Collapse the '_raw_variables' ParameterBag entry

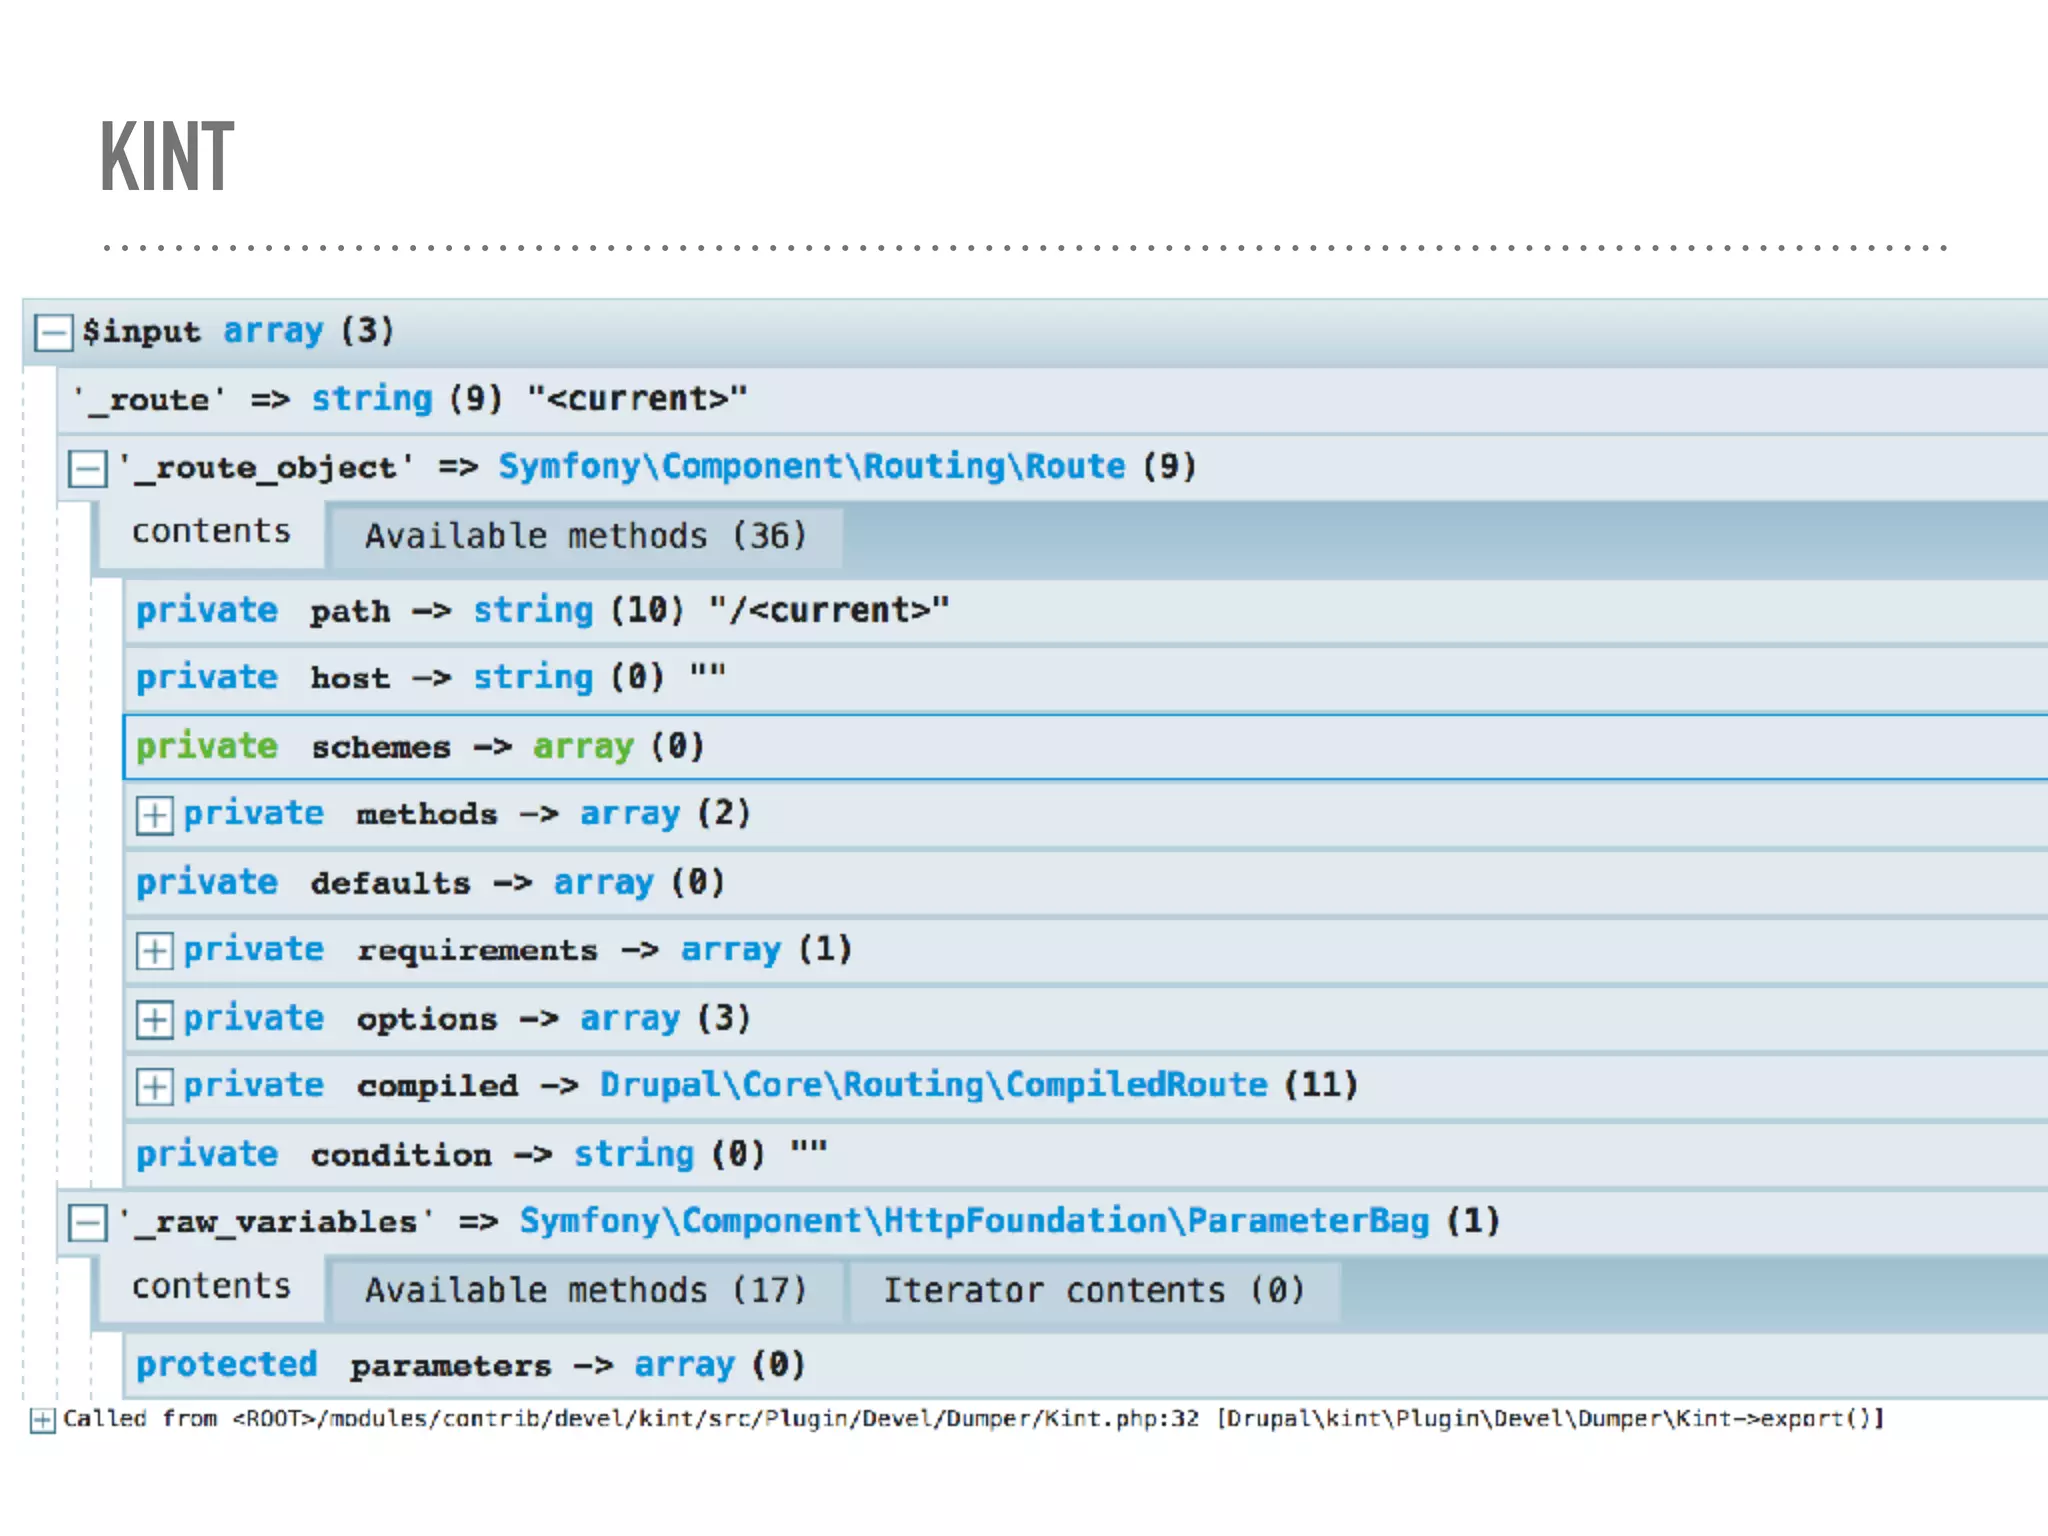pos(88,1222)
